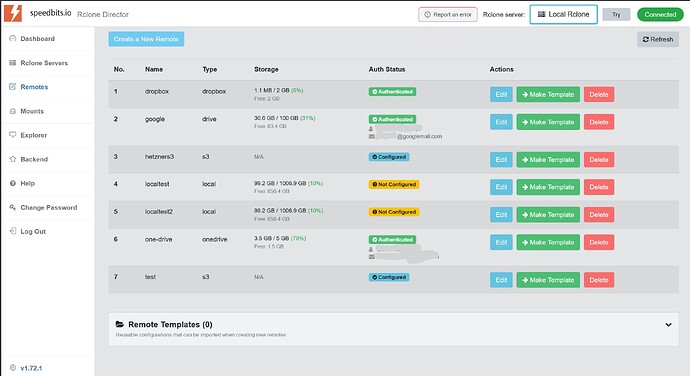690x376 pixels.
Task: Click dropbox Authenticated status badge
Action: tap(392, 92)
